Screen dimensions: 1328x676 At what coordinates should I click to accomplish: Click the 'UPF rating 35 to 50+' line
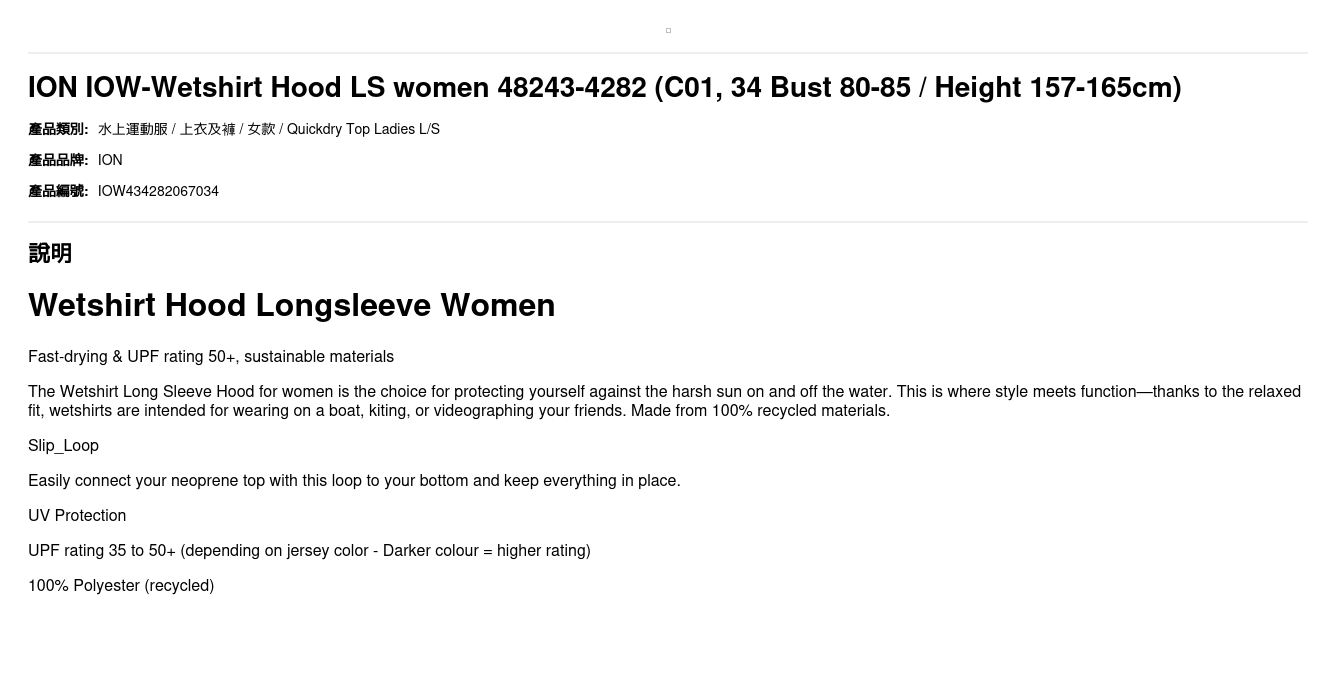(309, 551)
